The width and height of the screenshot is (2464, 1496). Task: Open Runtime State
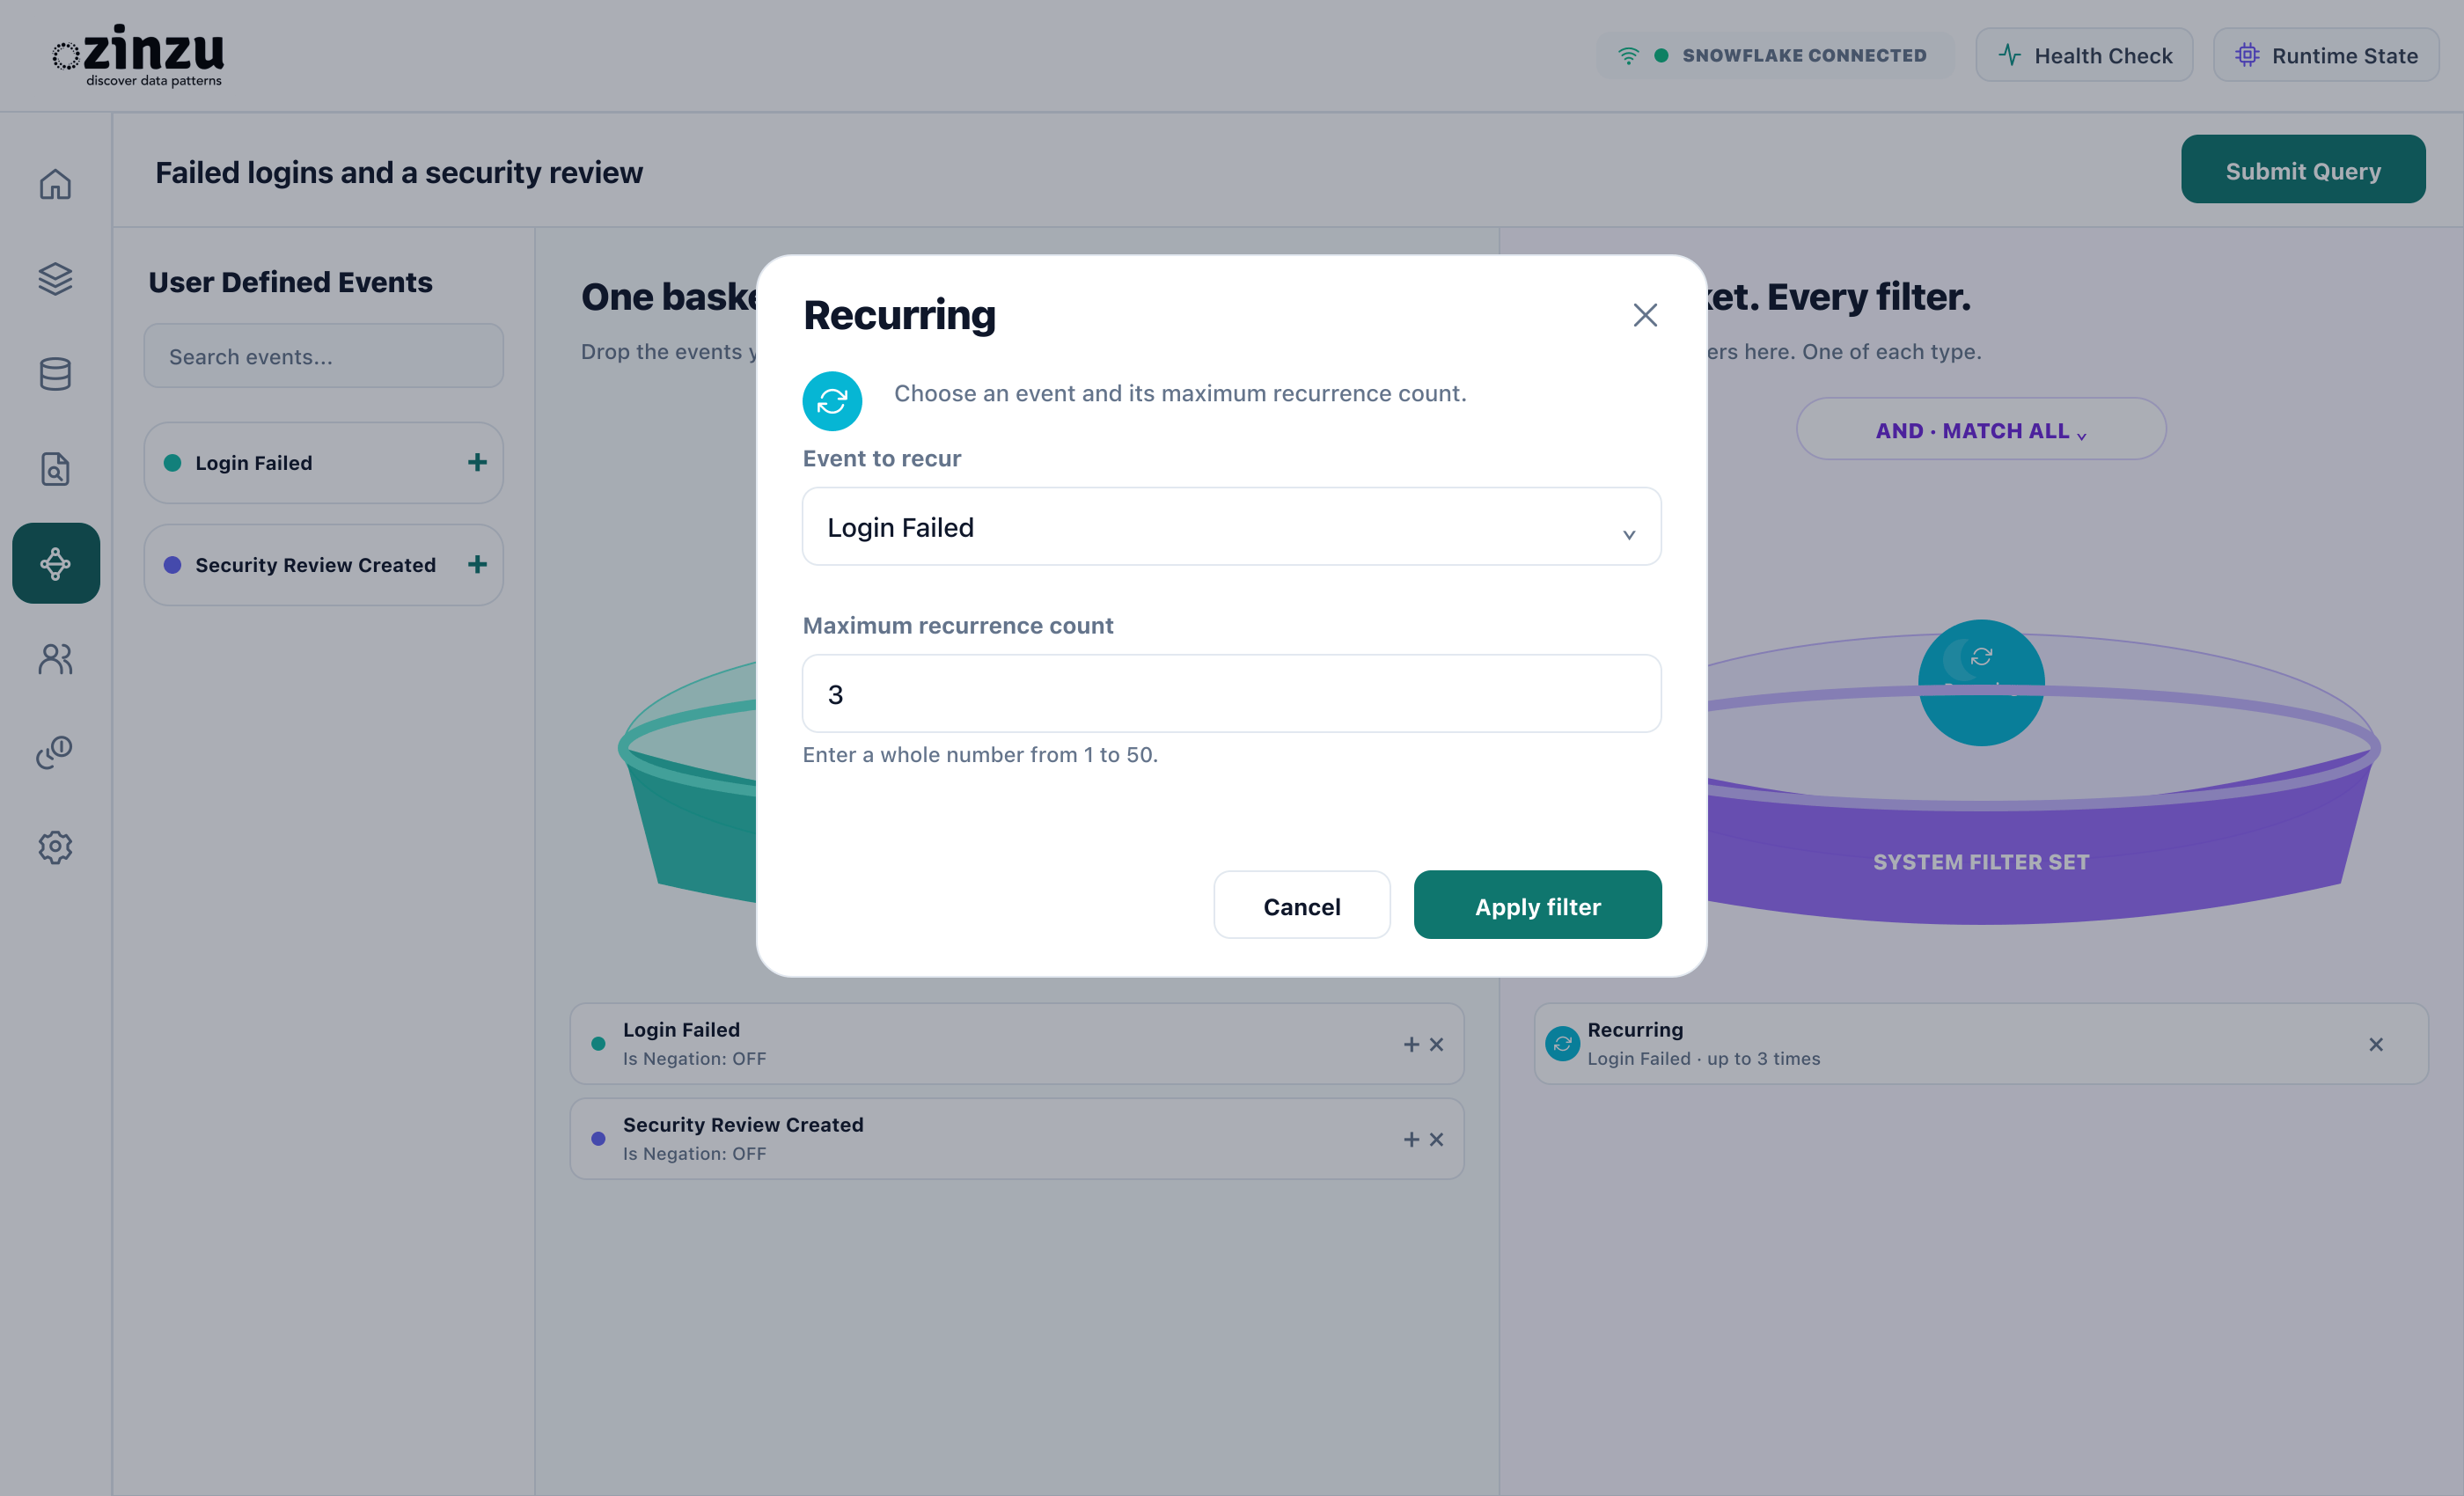tap(2326, 55)
